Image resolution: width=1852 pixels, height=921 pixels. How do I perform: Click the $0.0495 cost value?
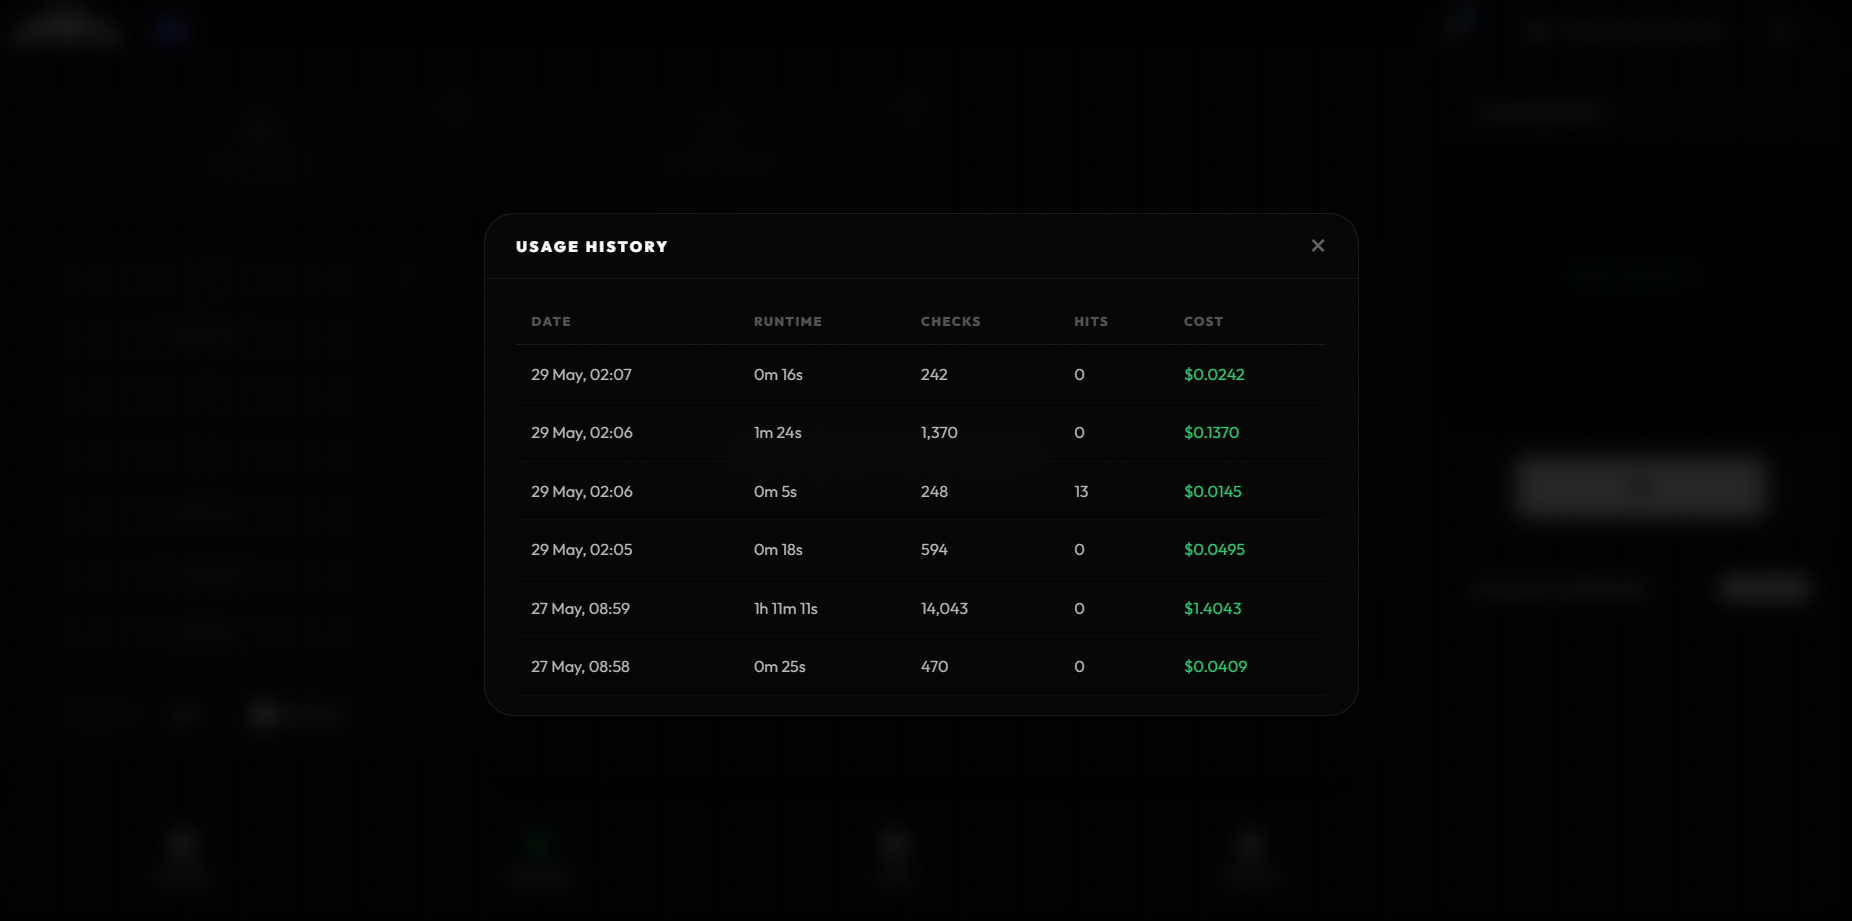tap(1214, 550)
